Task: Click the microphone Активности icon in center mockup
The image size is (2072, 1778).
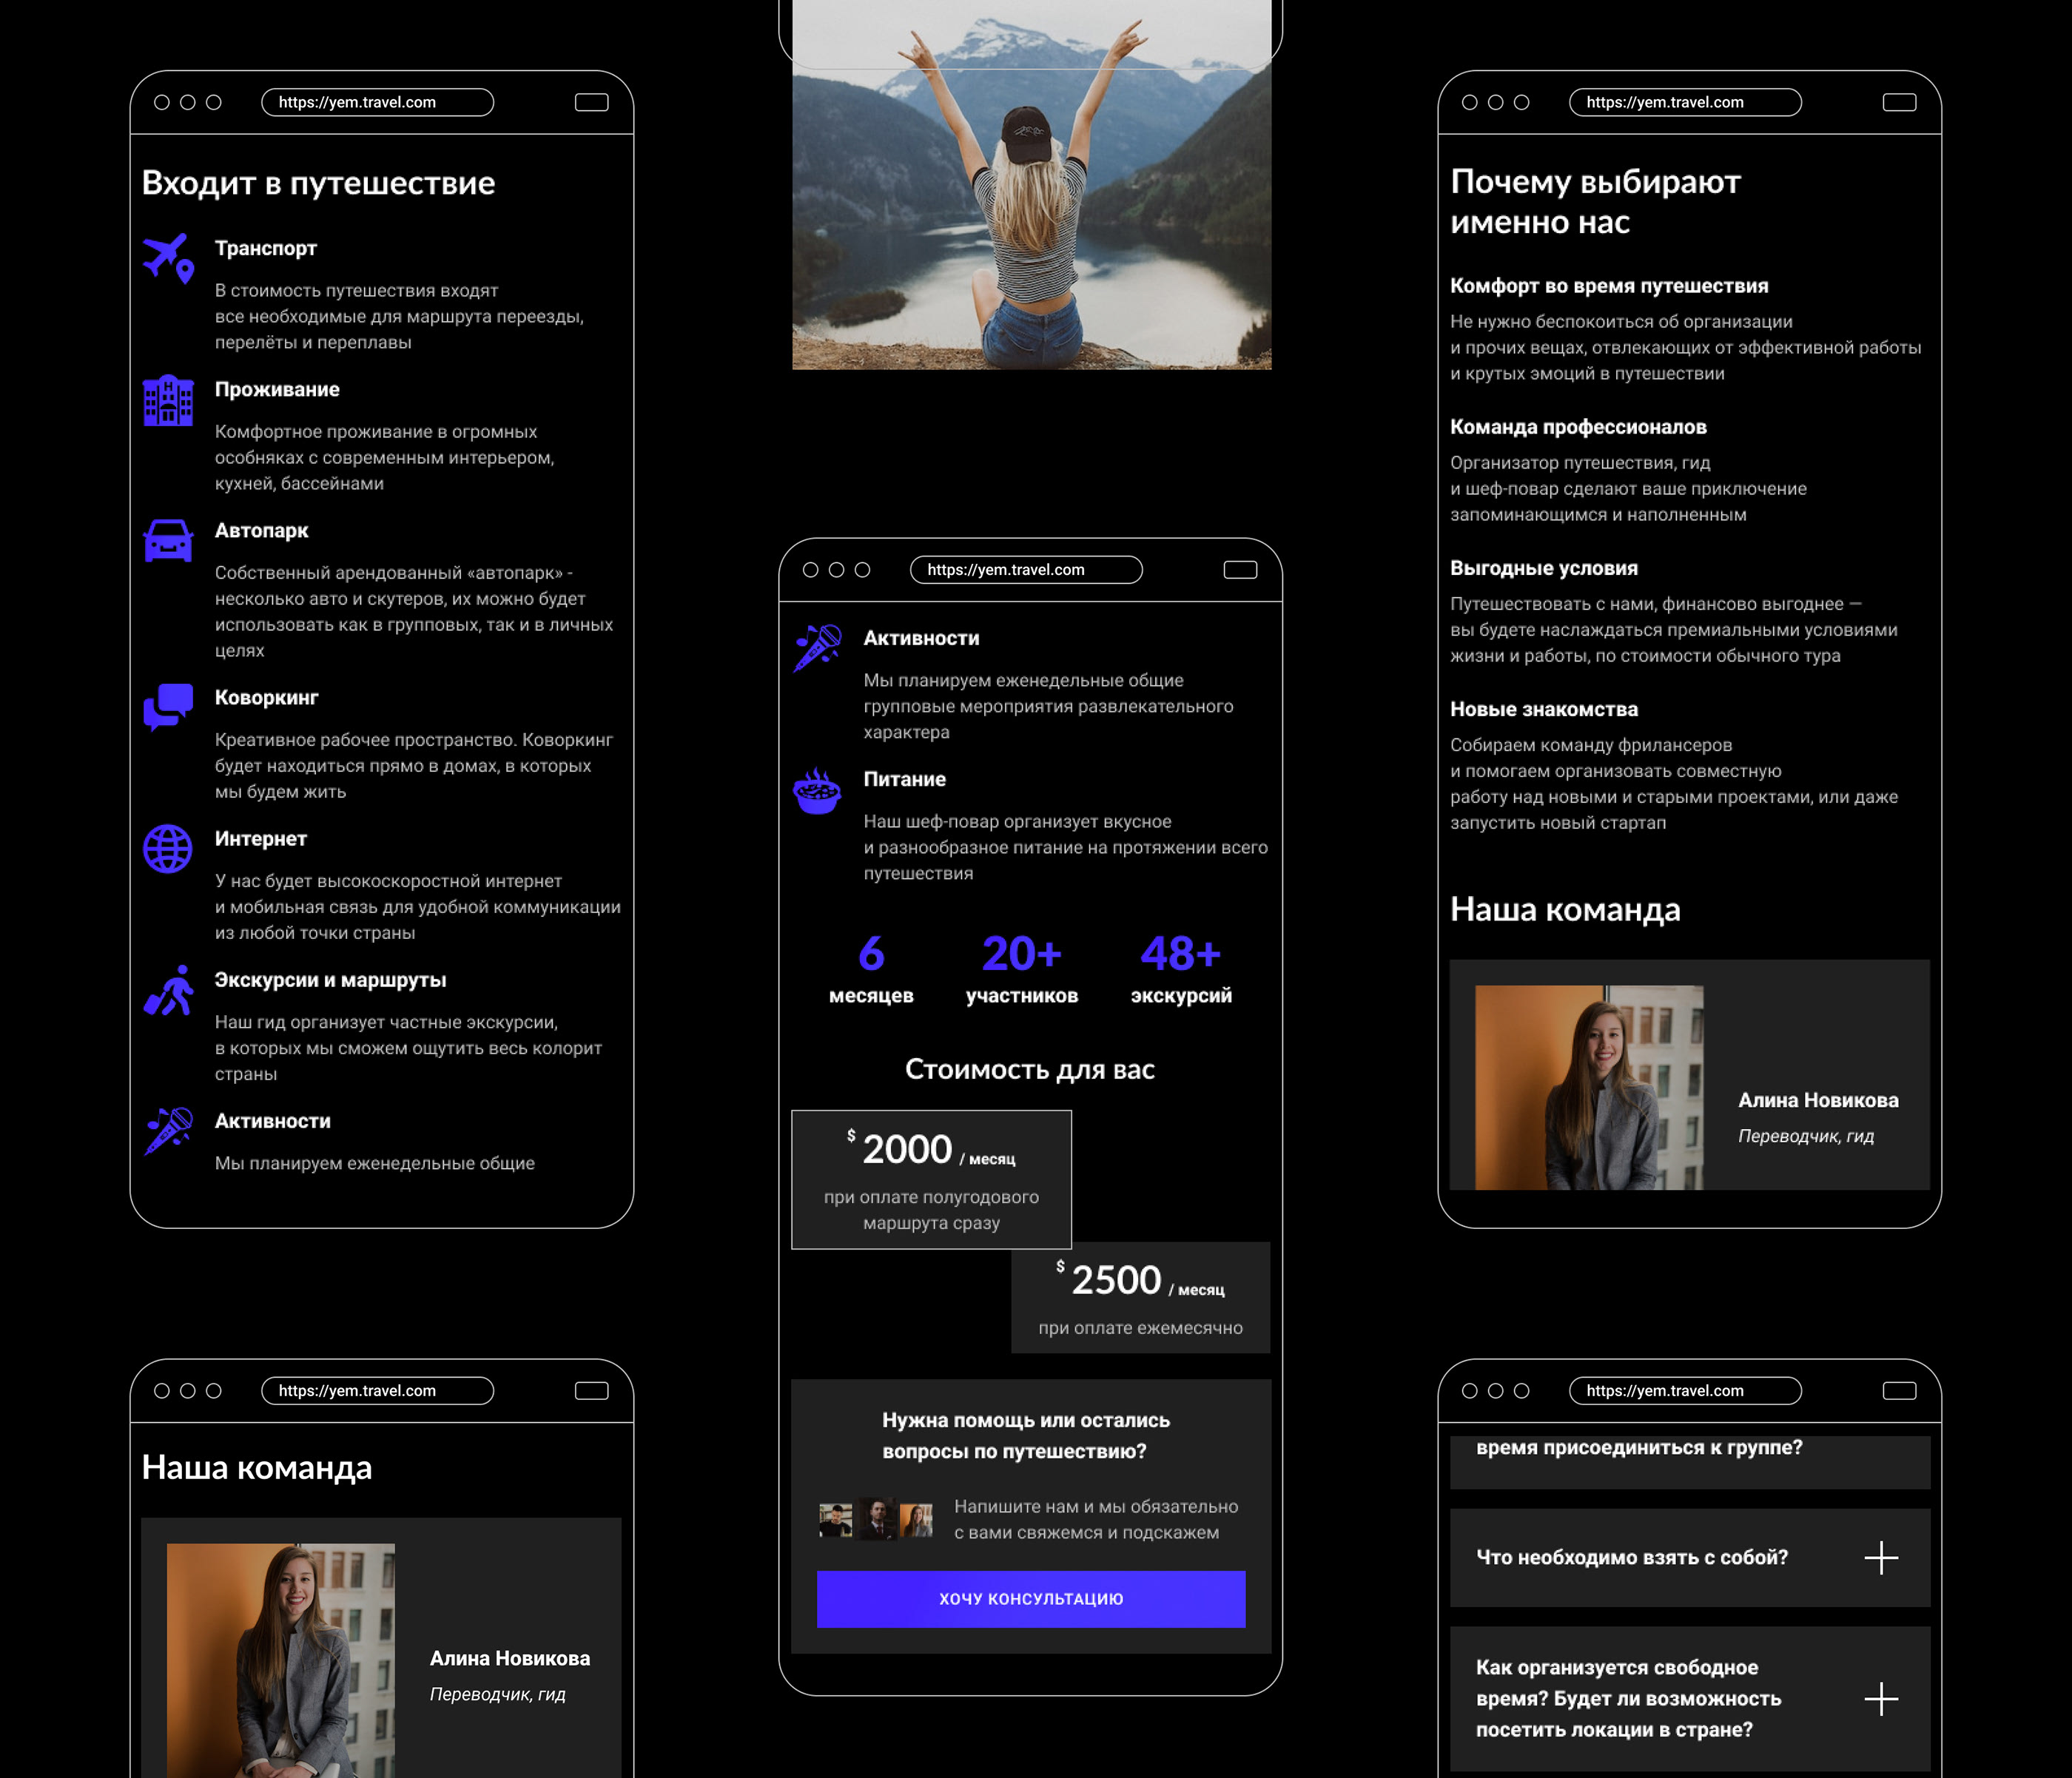Action: (x=817, y=648)
